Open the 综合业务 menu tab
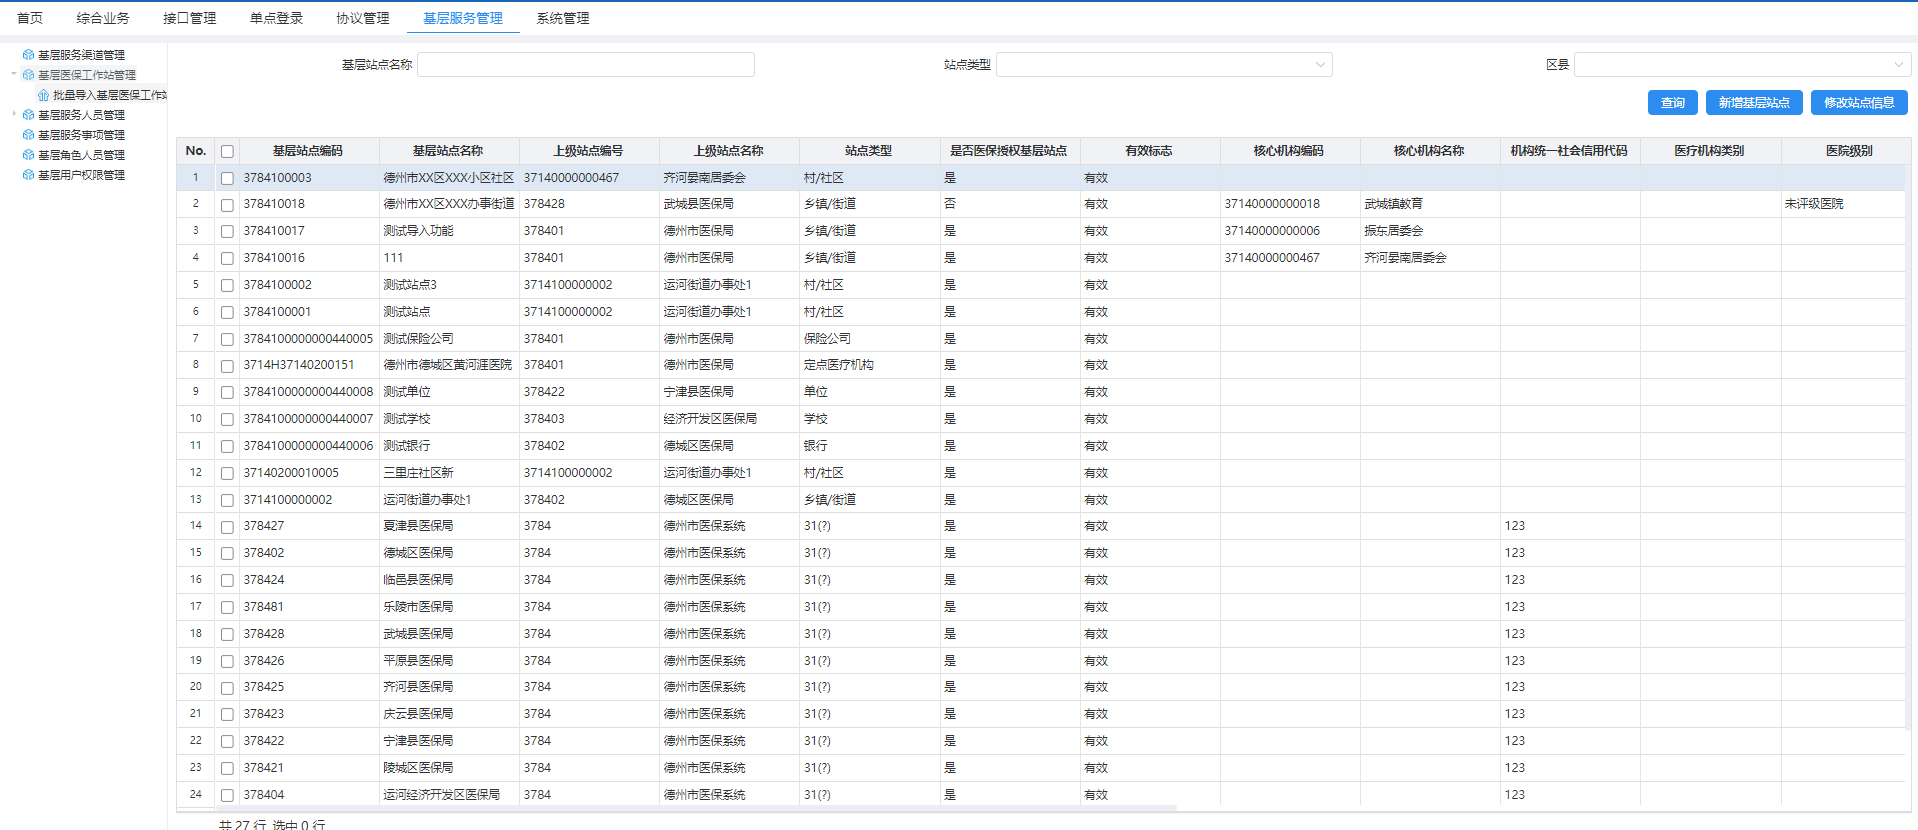Screen dimensions: 1918x830 [x=103, y=18]
